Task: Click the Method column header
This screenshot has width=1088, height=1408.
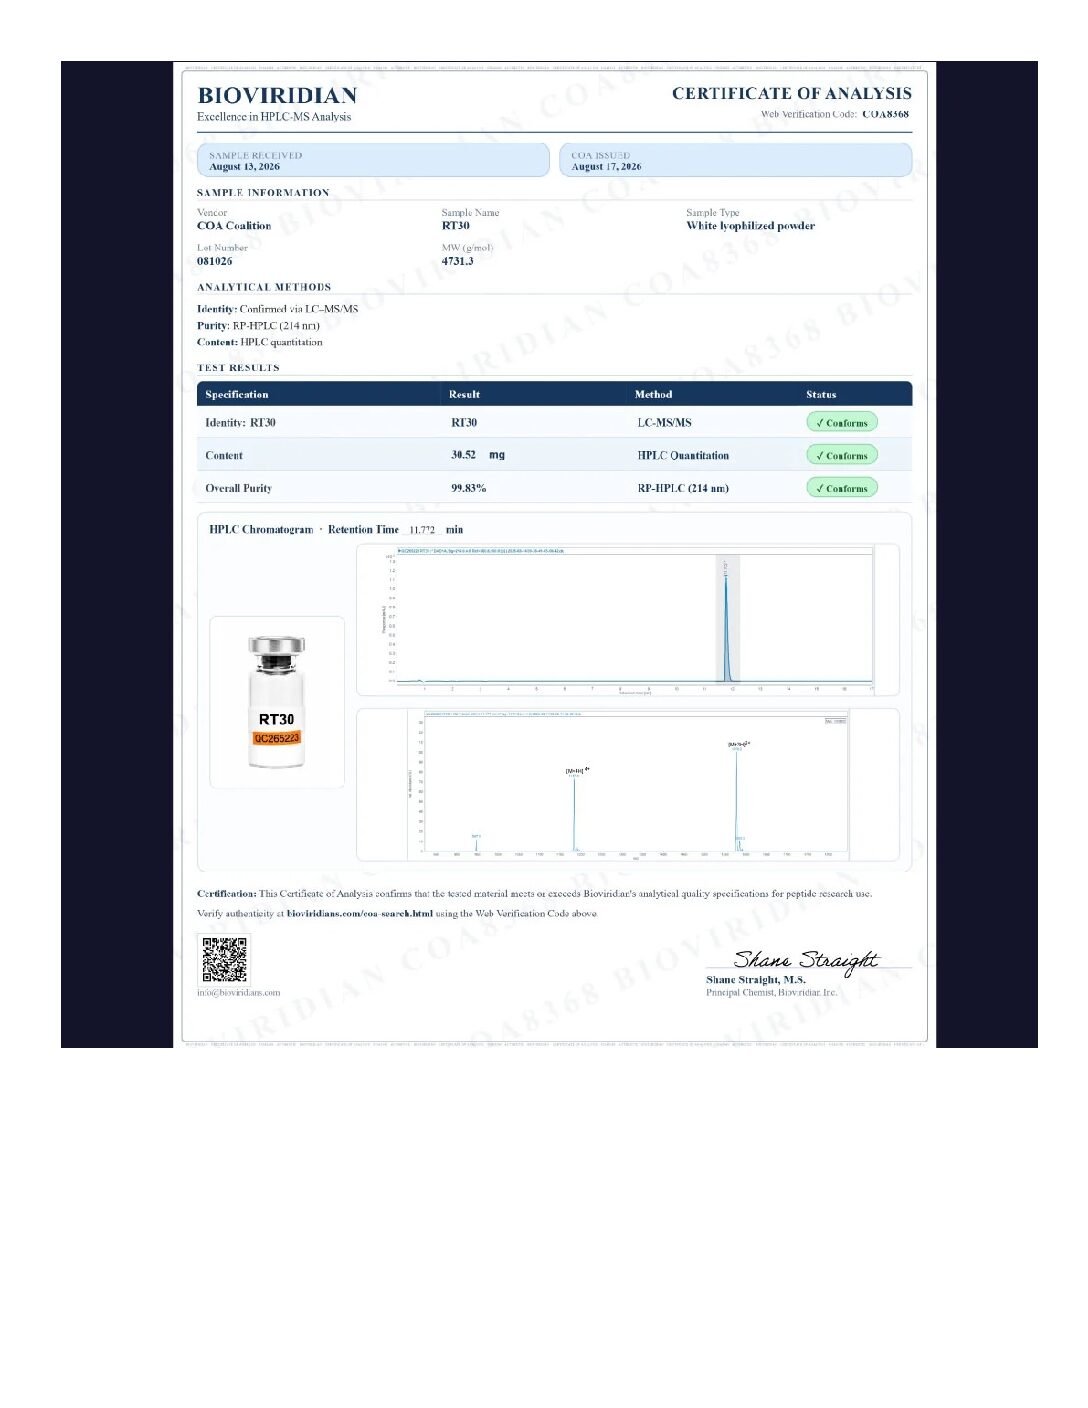Action: 653,395
